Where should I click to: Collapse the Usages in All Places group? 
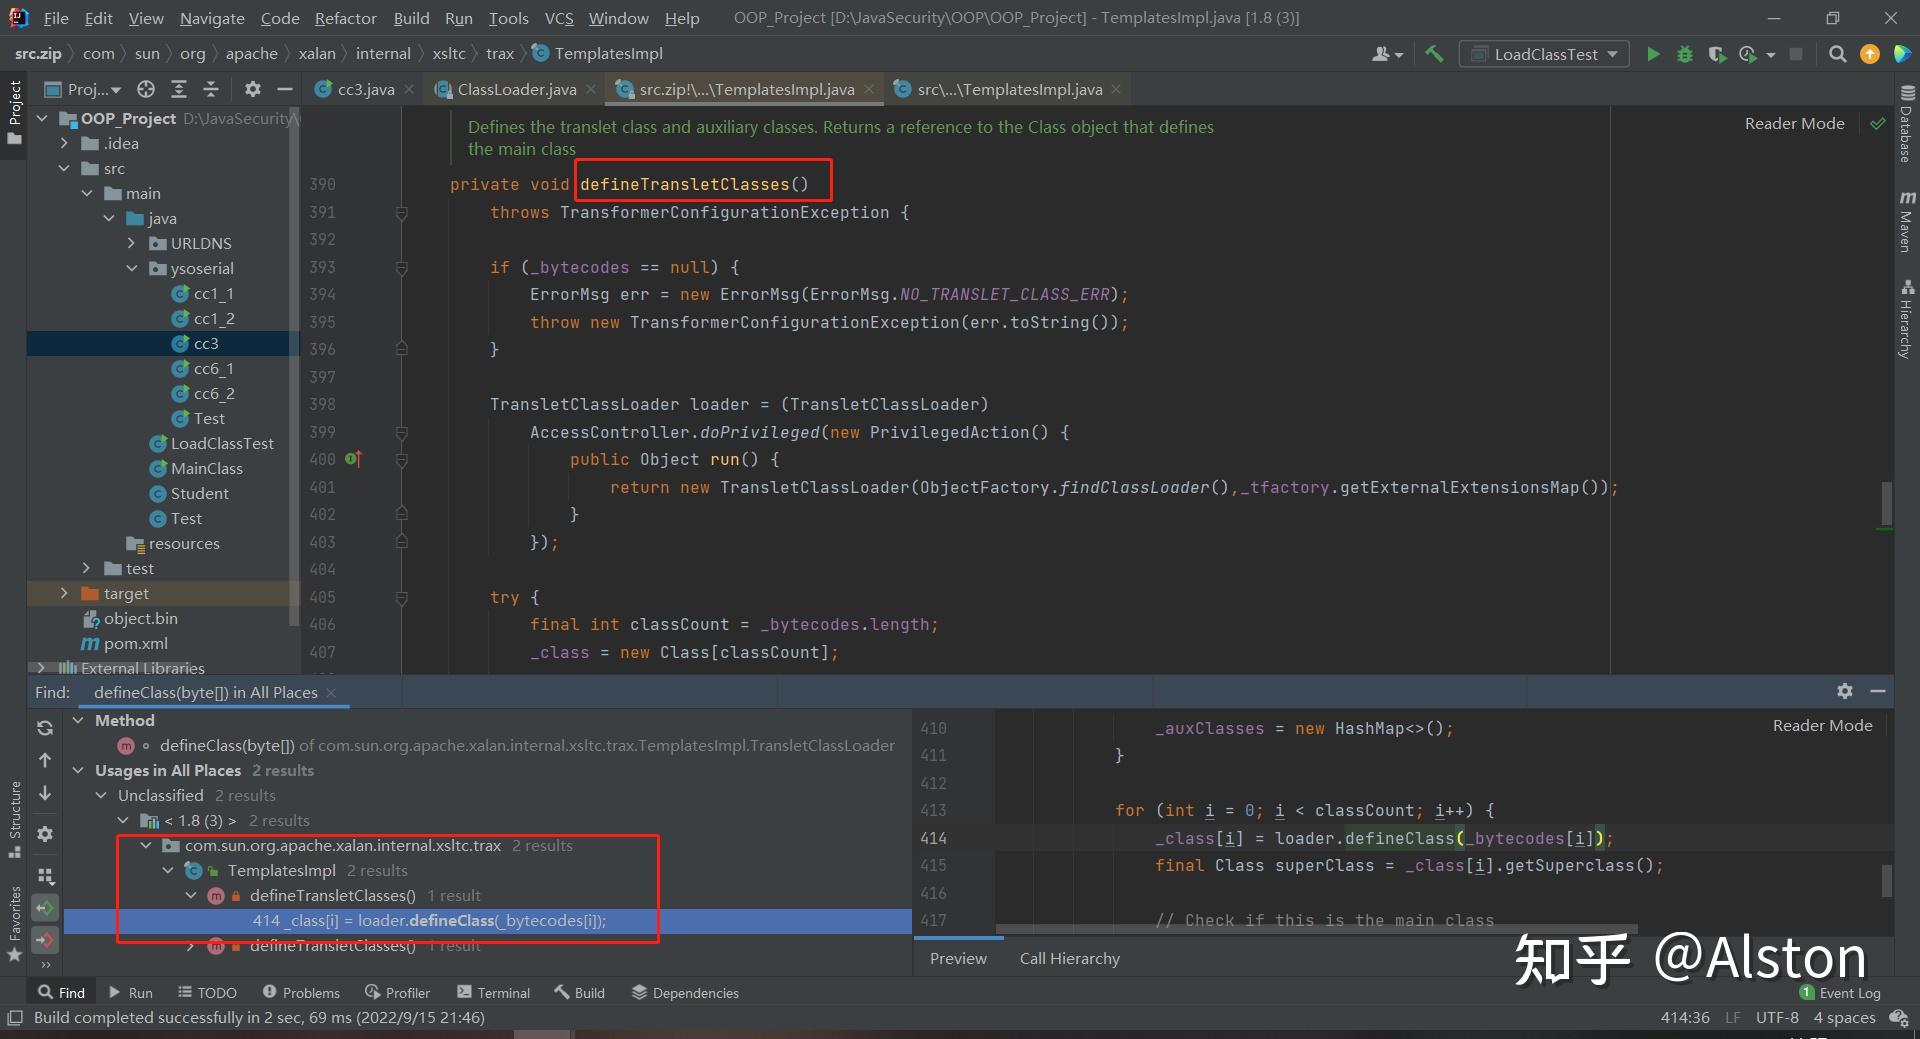(79, 770)
